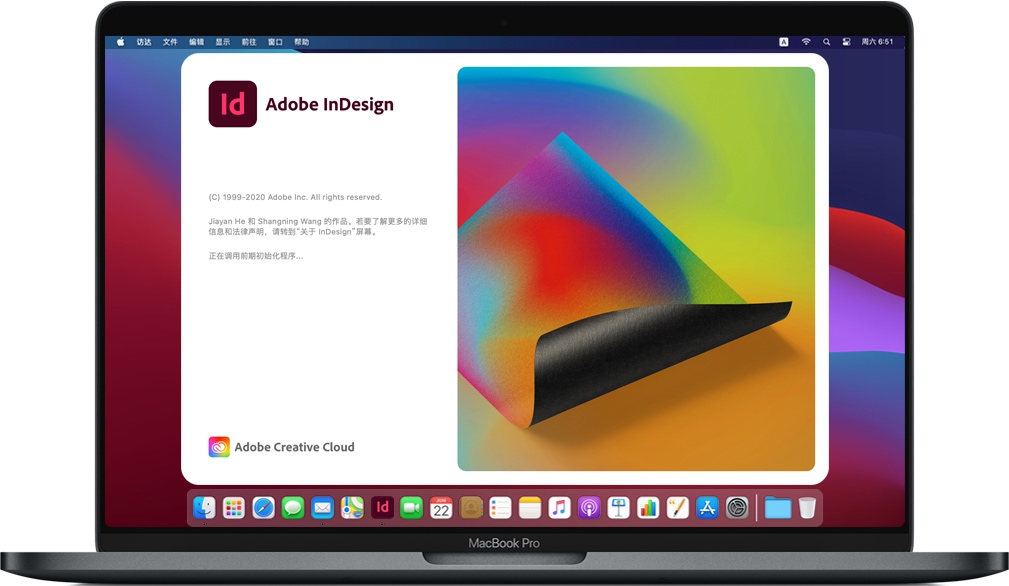Screen dimensions: 1009x586
Task: Open Numbers from the Dock
Action: pos(648,508)
